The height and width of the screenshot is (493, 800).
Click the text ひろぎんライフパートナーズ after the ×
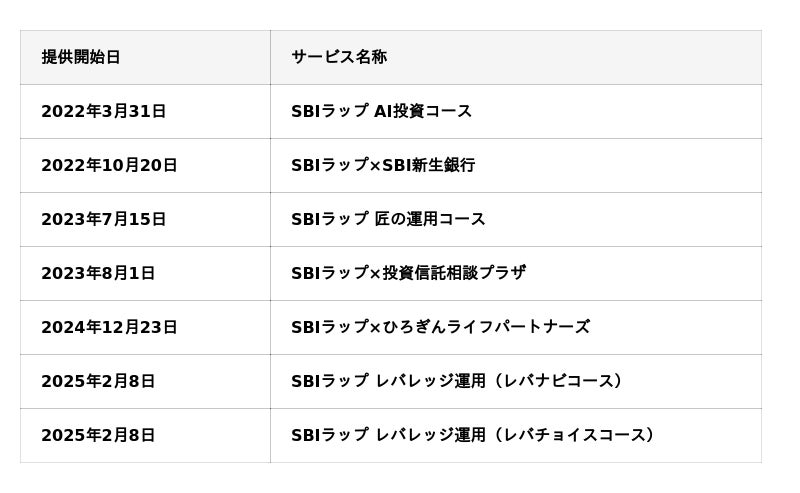point(486,327)
